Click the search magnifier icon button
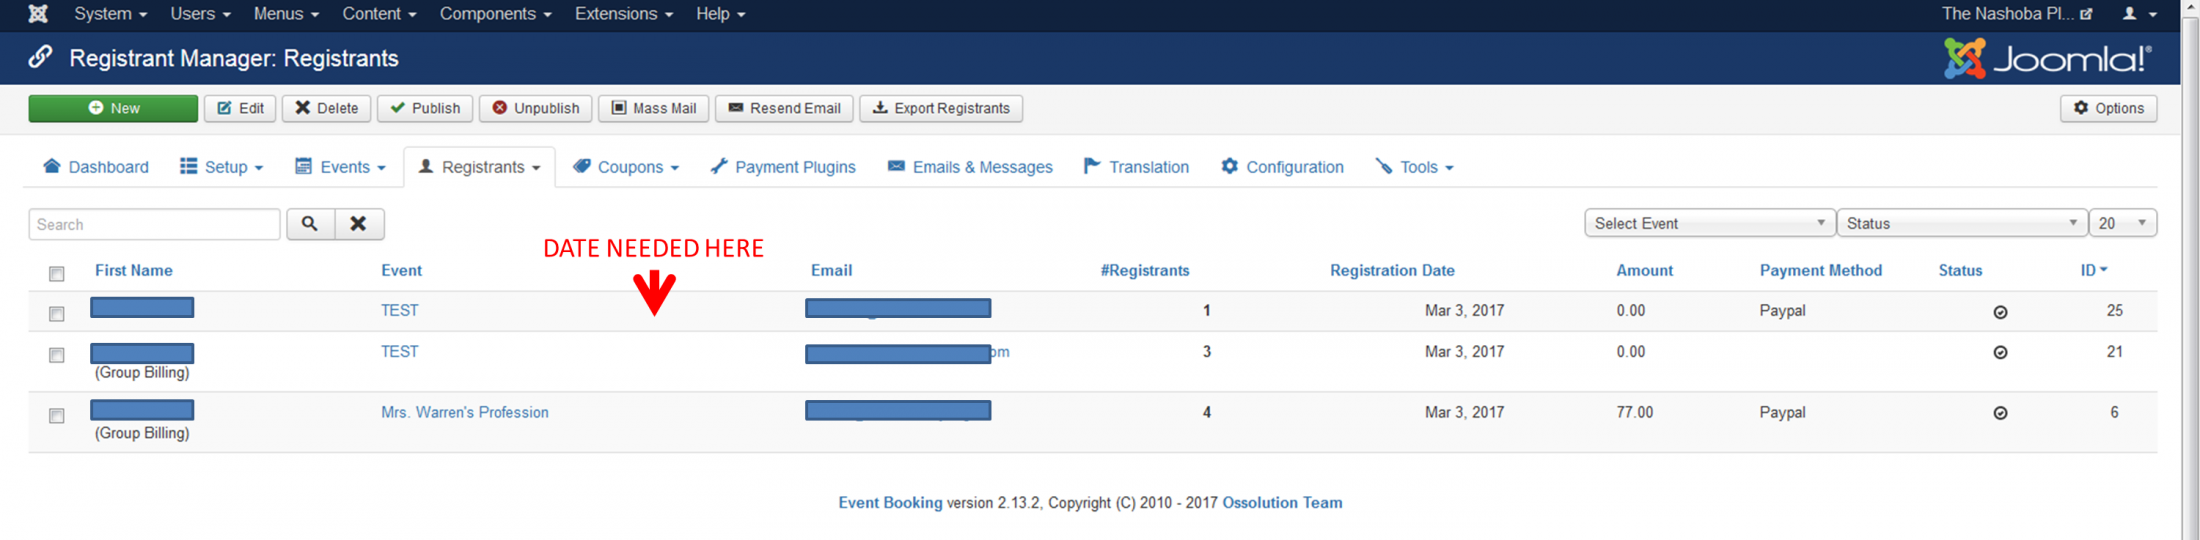Image resolution: width=2200 pixels, height=540 pixels. pyautogui.click(x=310, y=224)
